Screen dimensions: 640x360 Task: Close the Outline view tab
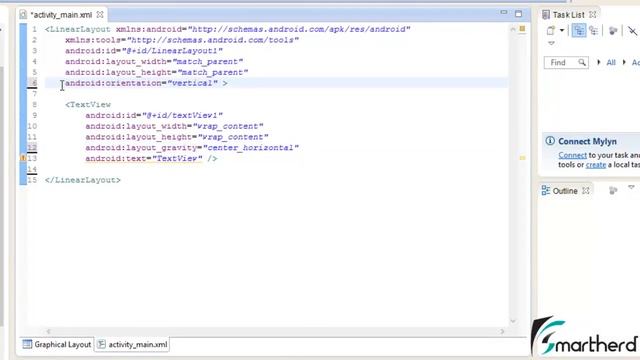[x=586, y=191]
